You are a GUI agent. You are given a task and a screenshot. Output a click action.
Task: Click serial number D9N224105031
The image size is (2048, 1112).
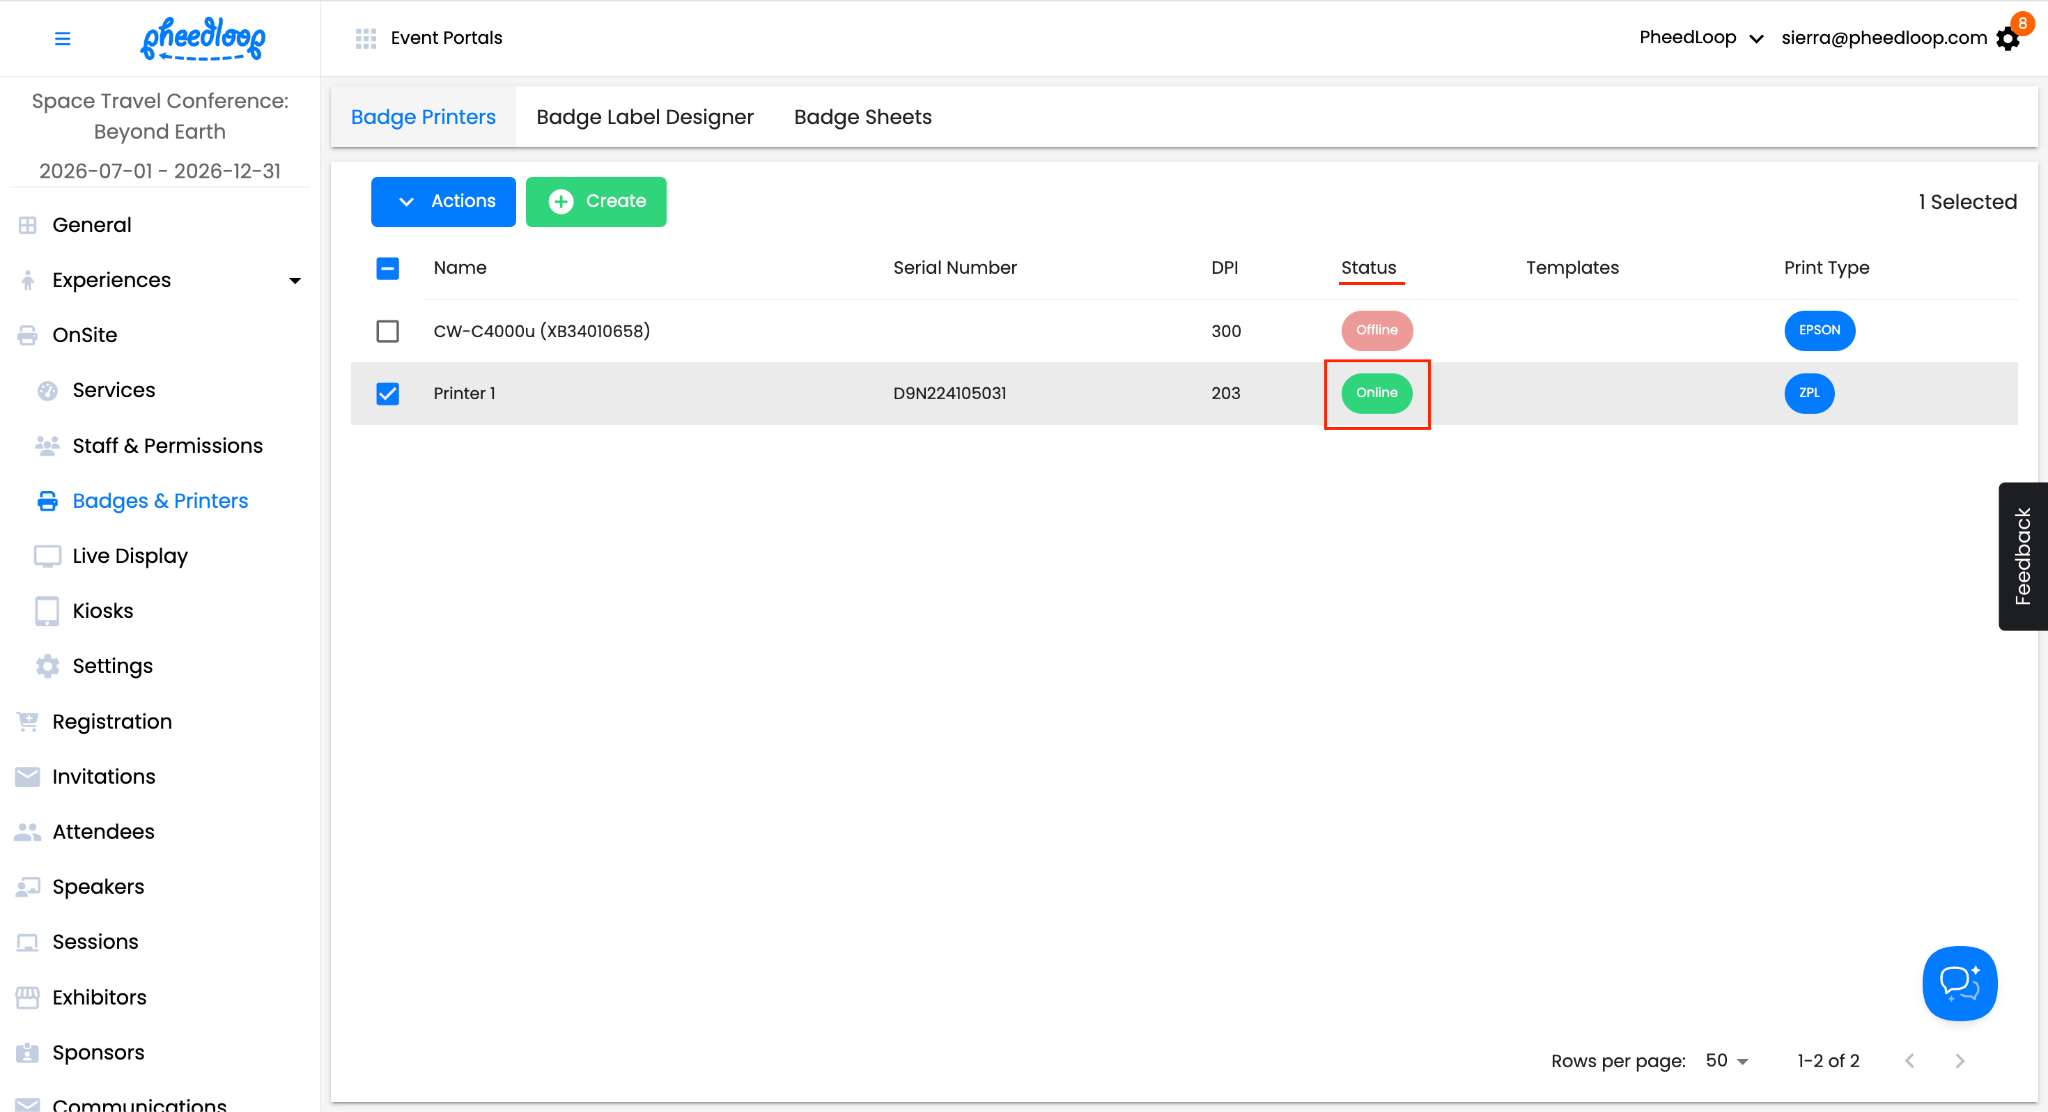click(x=950, y=393)
